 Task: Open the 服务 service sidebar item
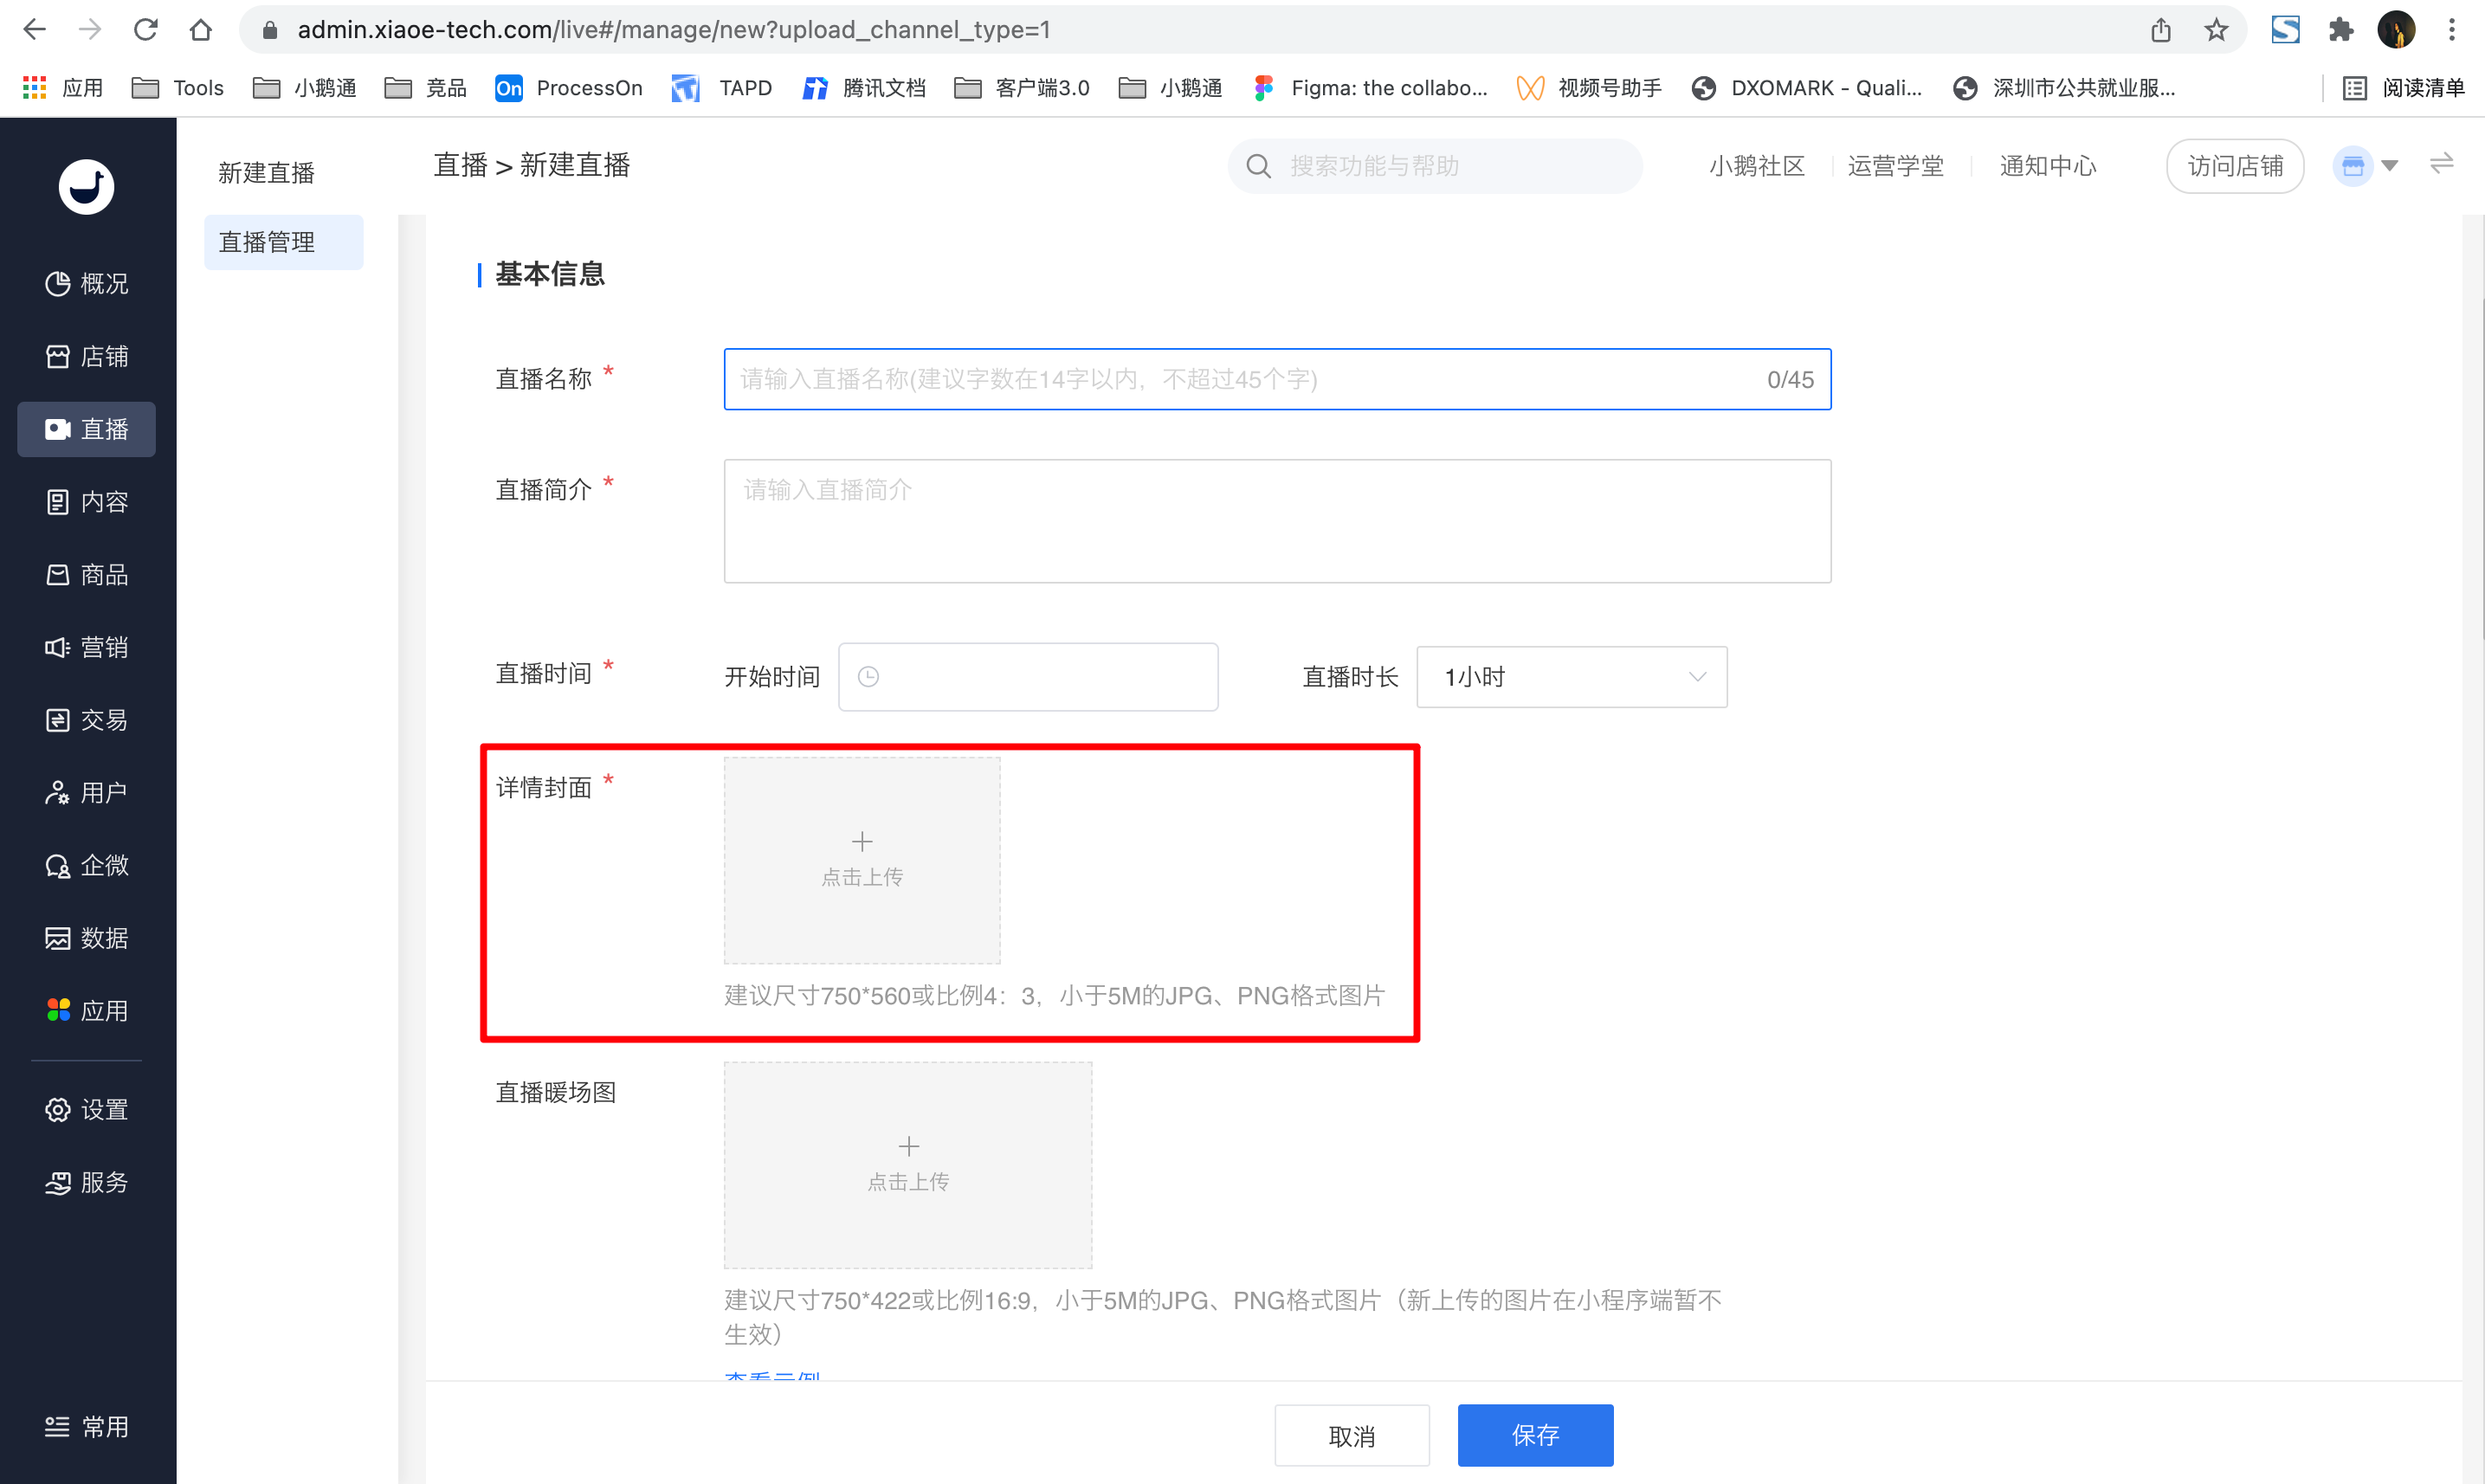(87, 1183)
